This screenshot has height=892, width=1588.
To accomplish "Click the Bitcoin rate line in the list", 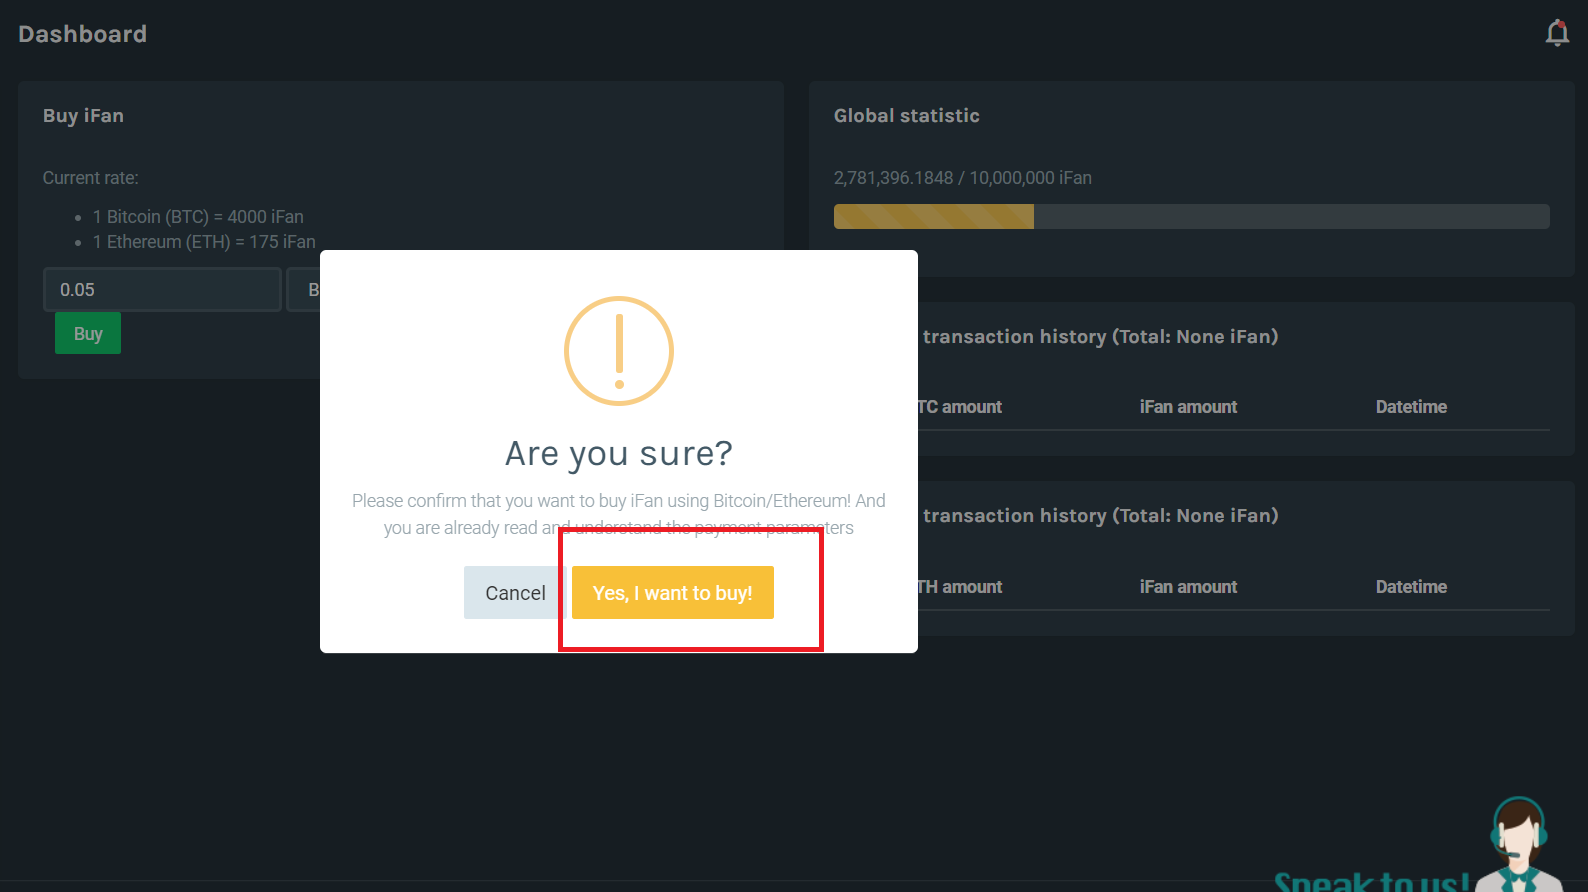I will [198, 217].
